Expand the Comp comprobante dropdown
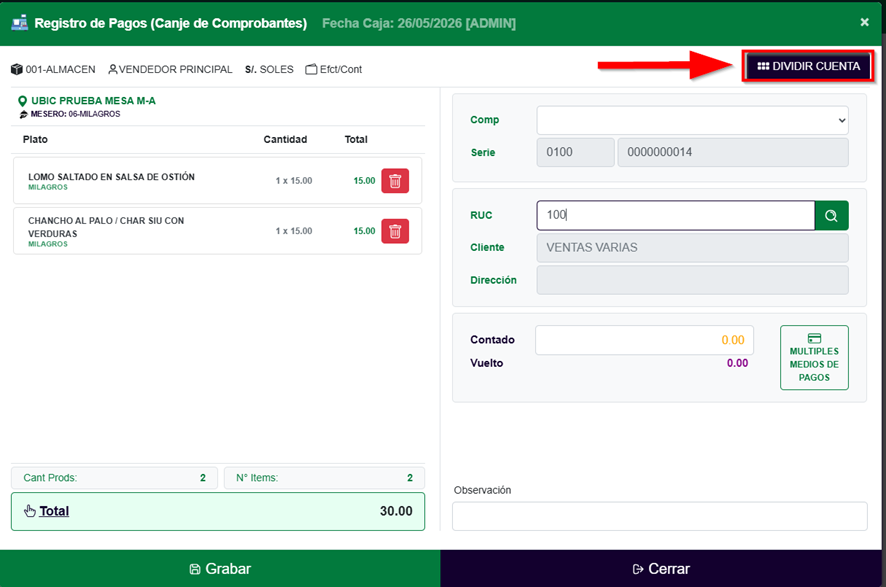The height and width of the screenshot is (587, 886). pos(692,120)
